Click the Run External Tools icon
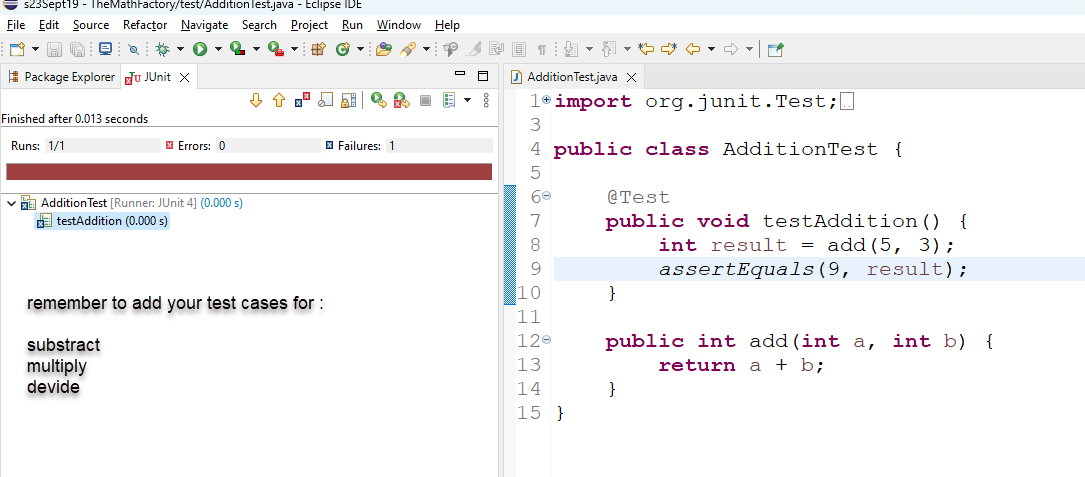Image resolution: width=1085 pixels, height=477 pixels. tap(276, 49)
